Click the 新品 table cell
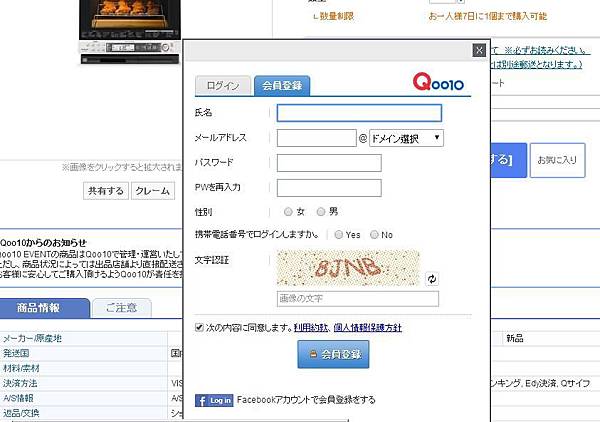This screenshot has width=600, height=422. pos(515,338)
